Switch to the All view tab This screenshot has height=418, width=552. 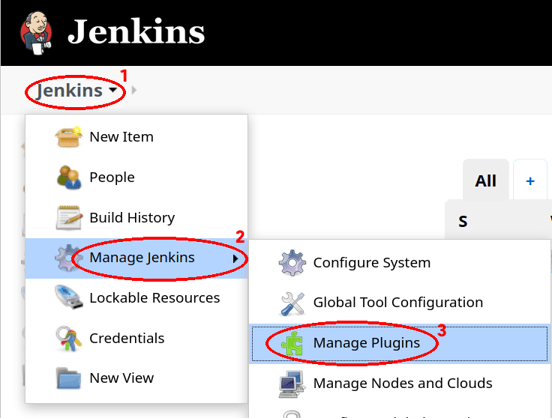[x=486, y=181]
